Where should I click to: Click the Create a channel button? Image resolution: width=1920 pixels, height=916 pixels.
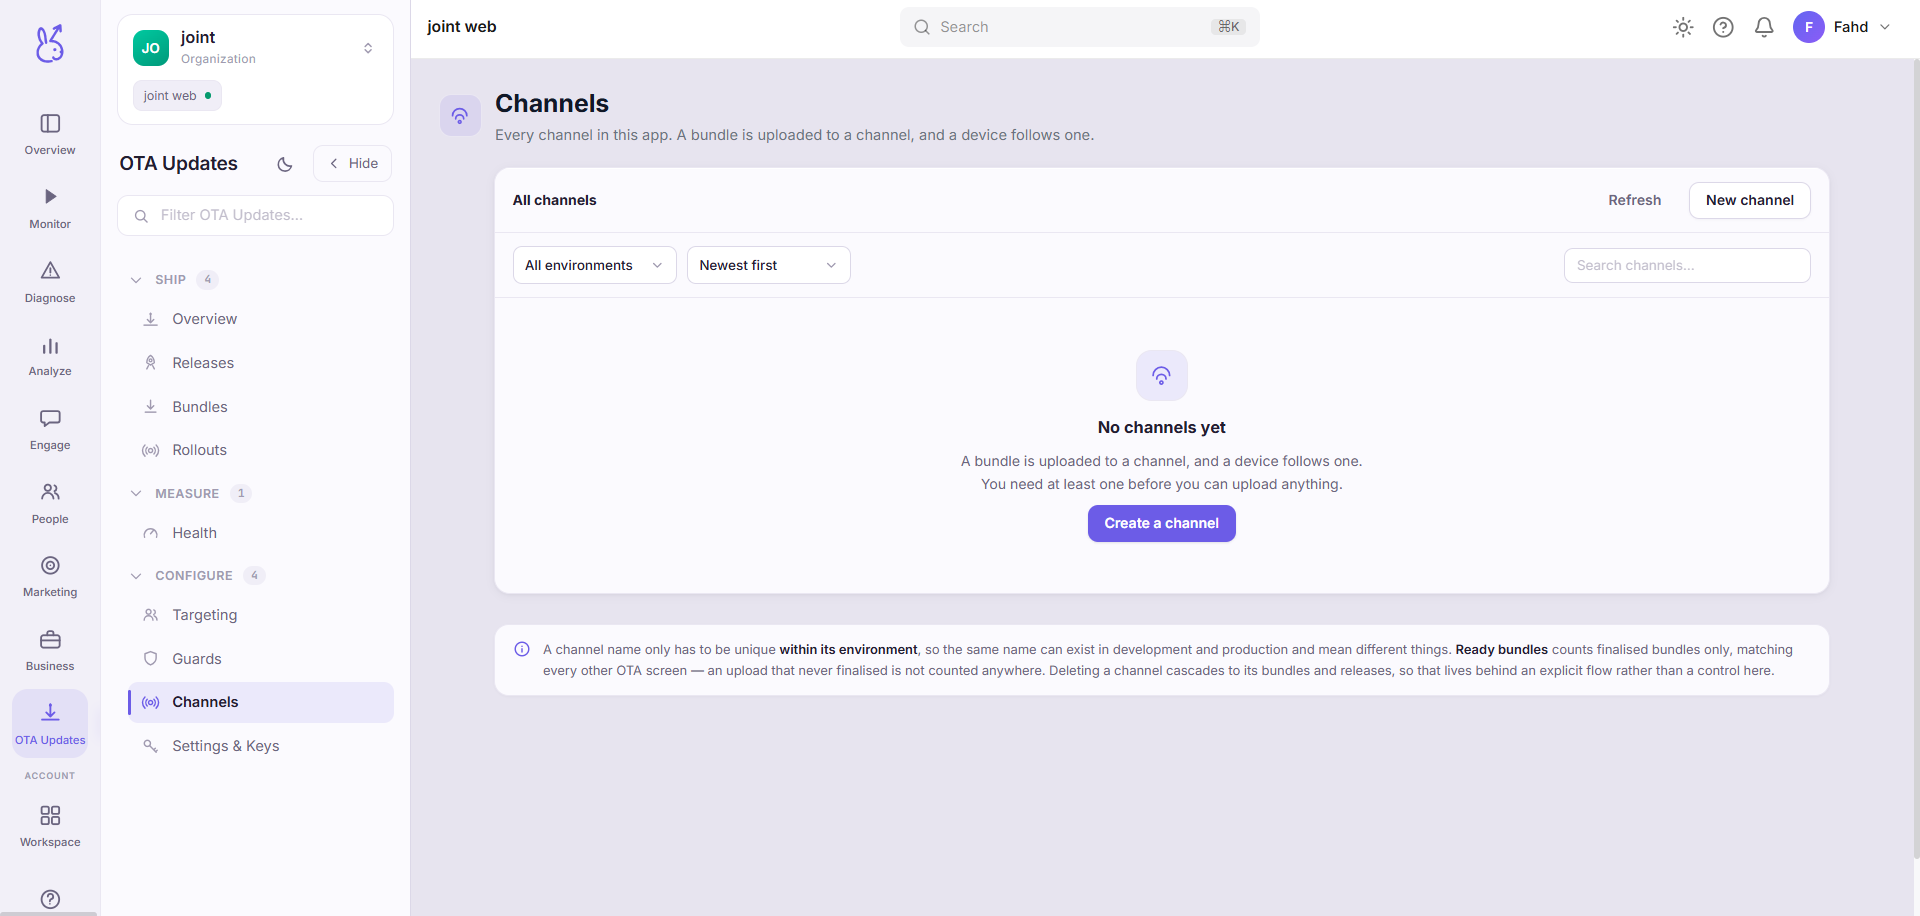pyautogui.click(x=1161, y=523)
